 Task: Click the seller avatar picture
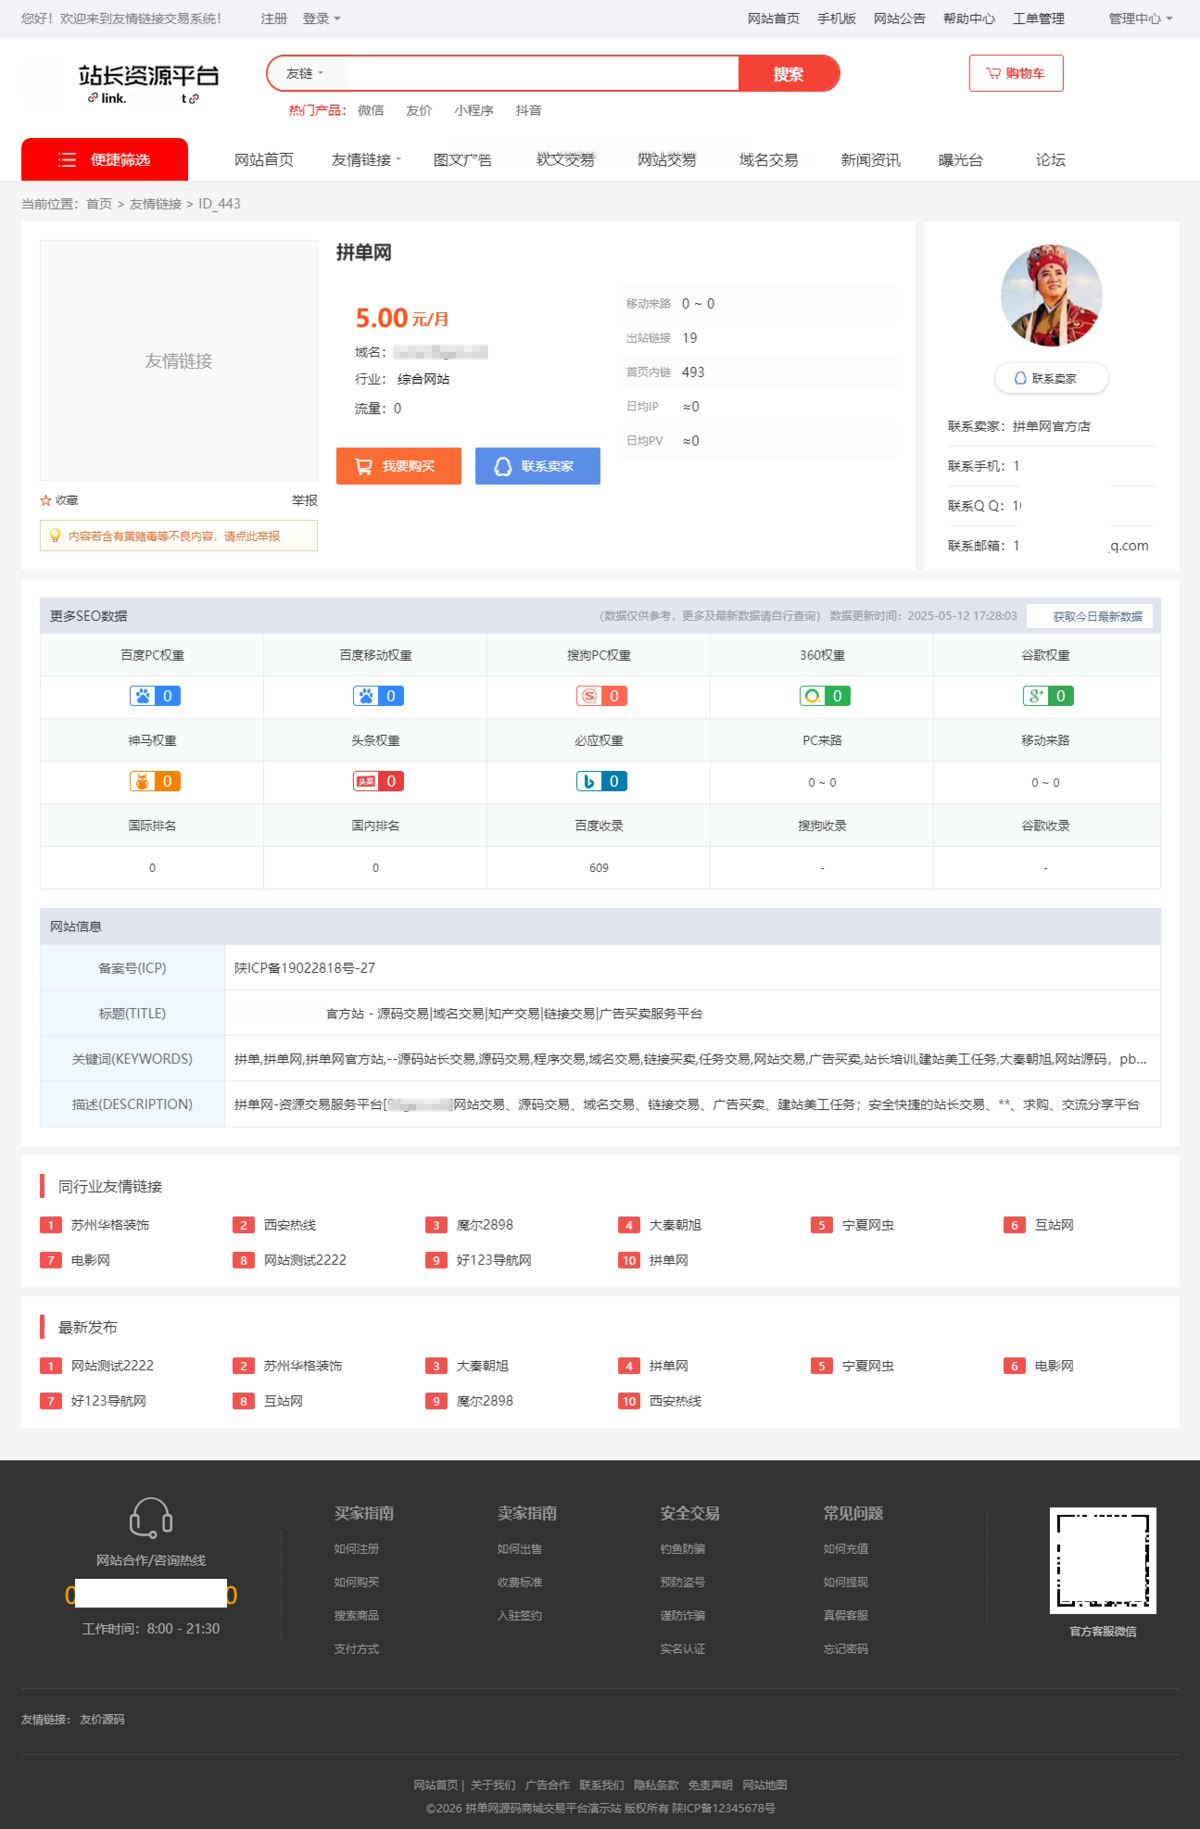point(1051,295)
